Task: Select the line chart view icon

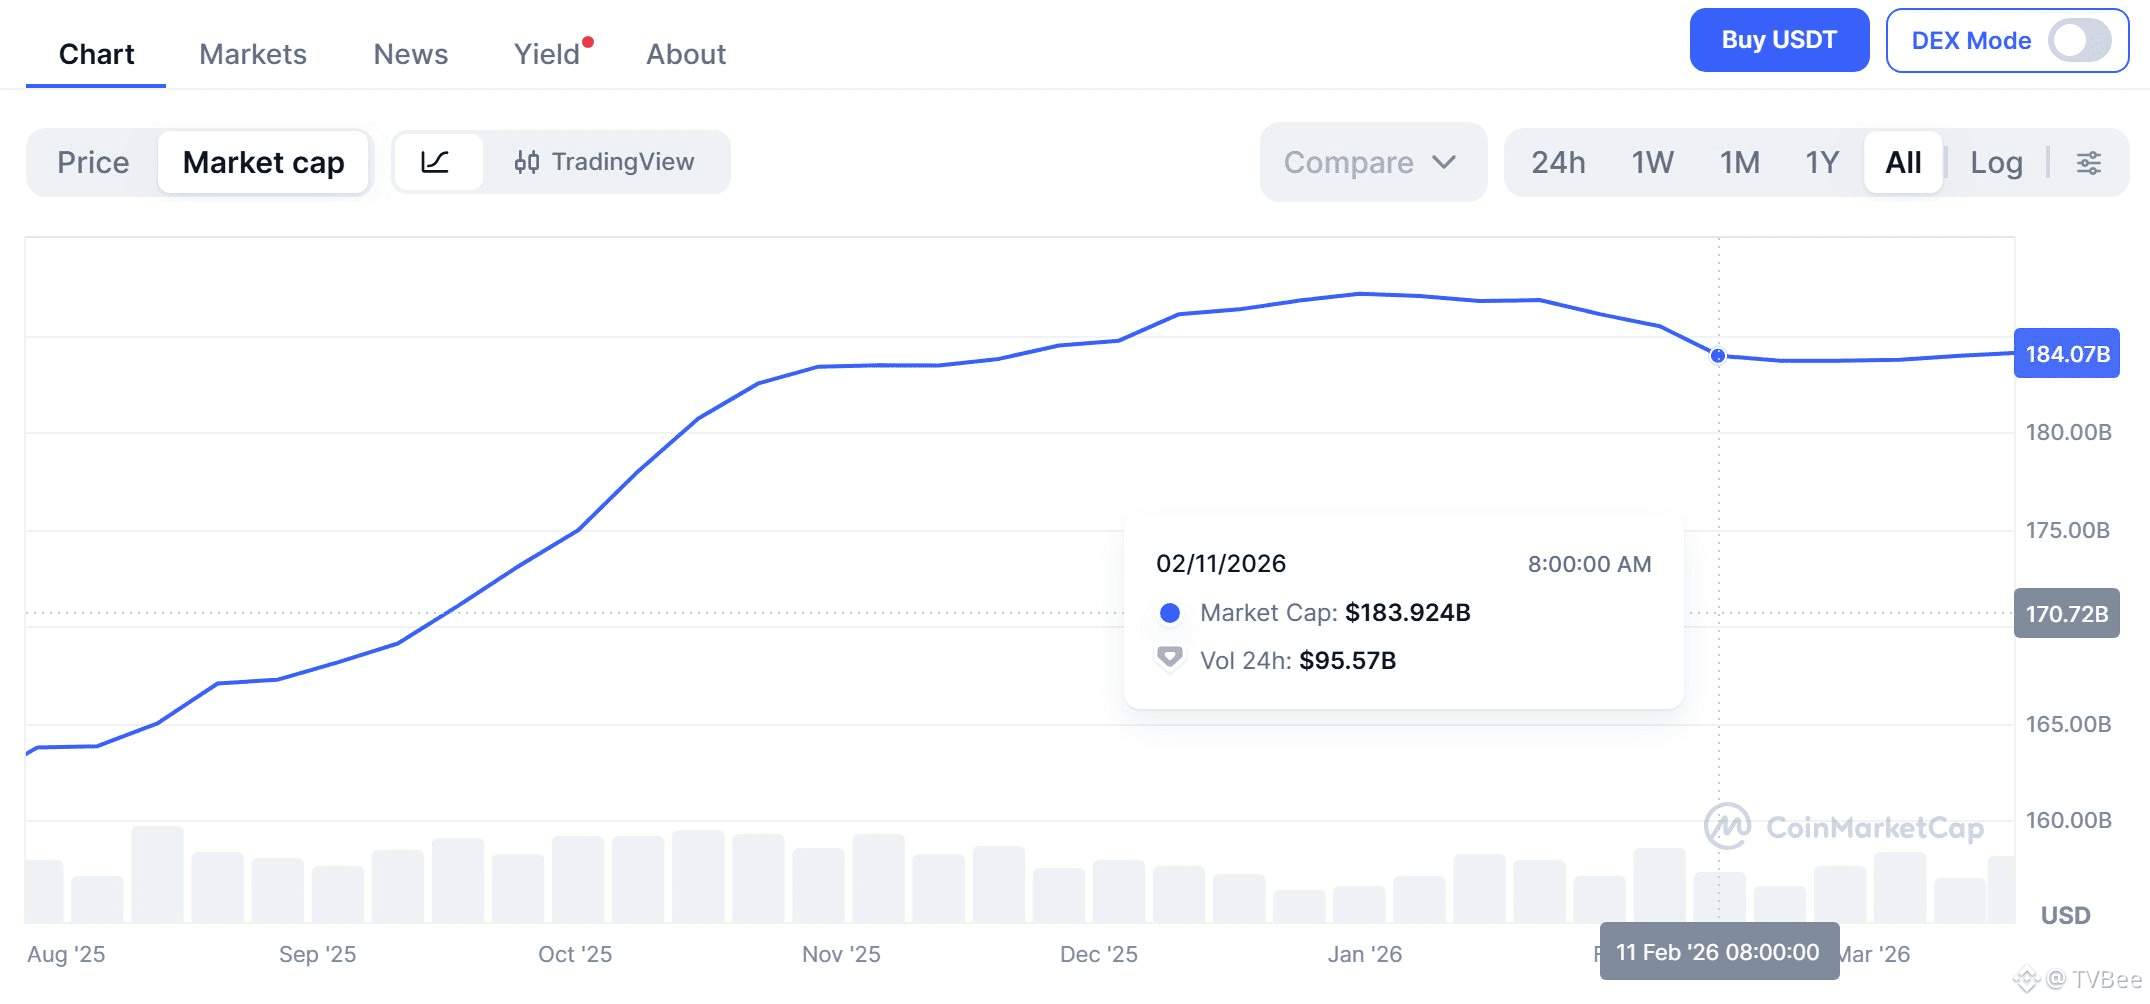Action: coord(435,162)
